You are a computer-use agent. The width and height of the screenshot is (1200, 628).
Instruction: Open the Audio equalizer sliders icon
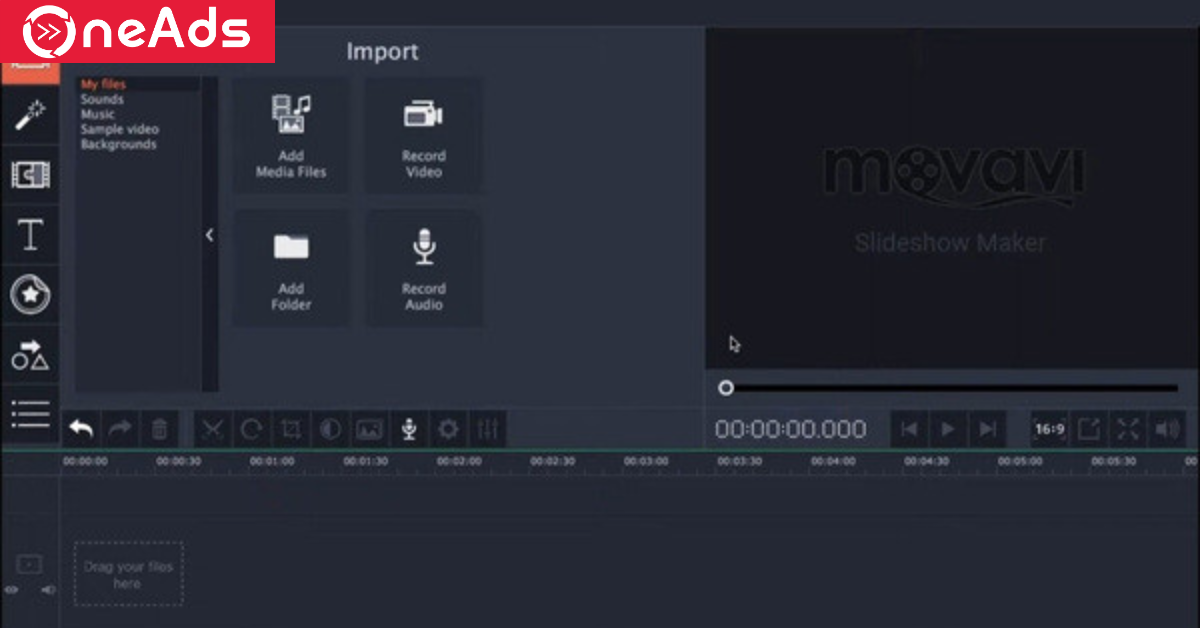tap(487, 430)
